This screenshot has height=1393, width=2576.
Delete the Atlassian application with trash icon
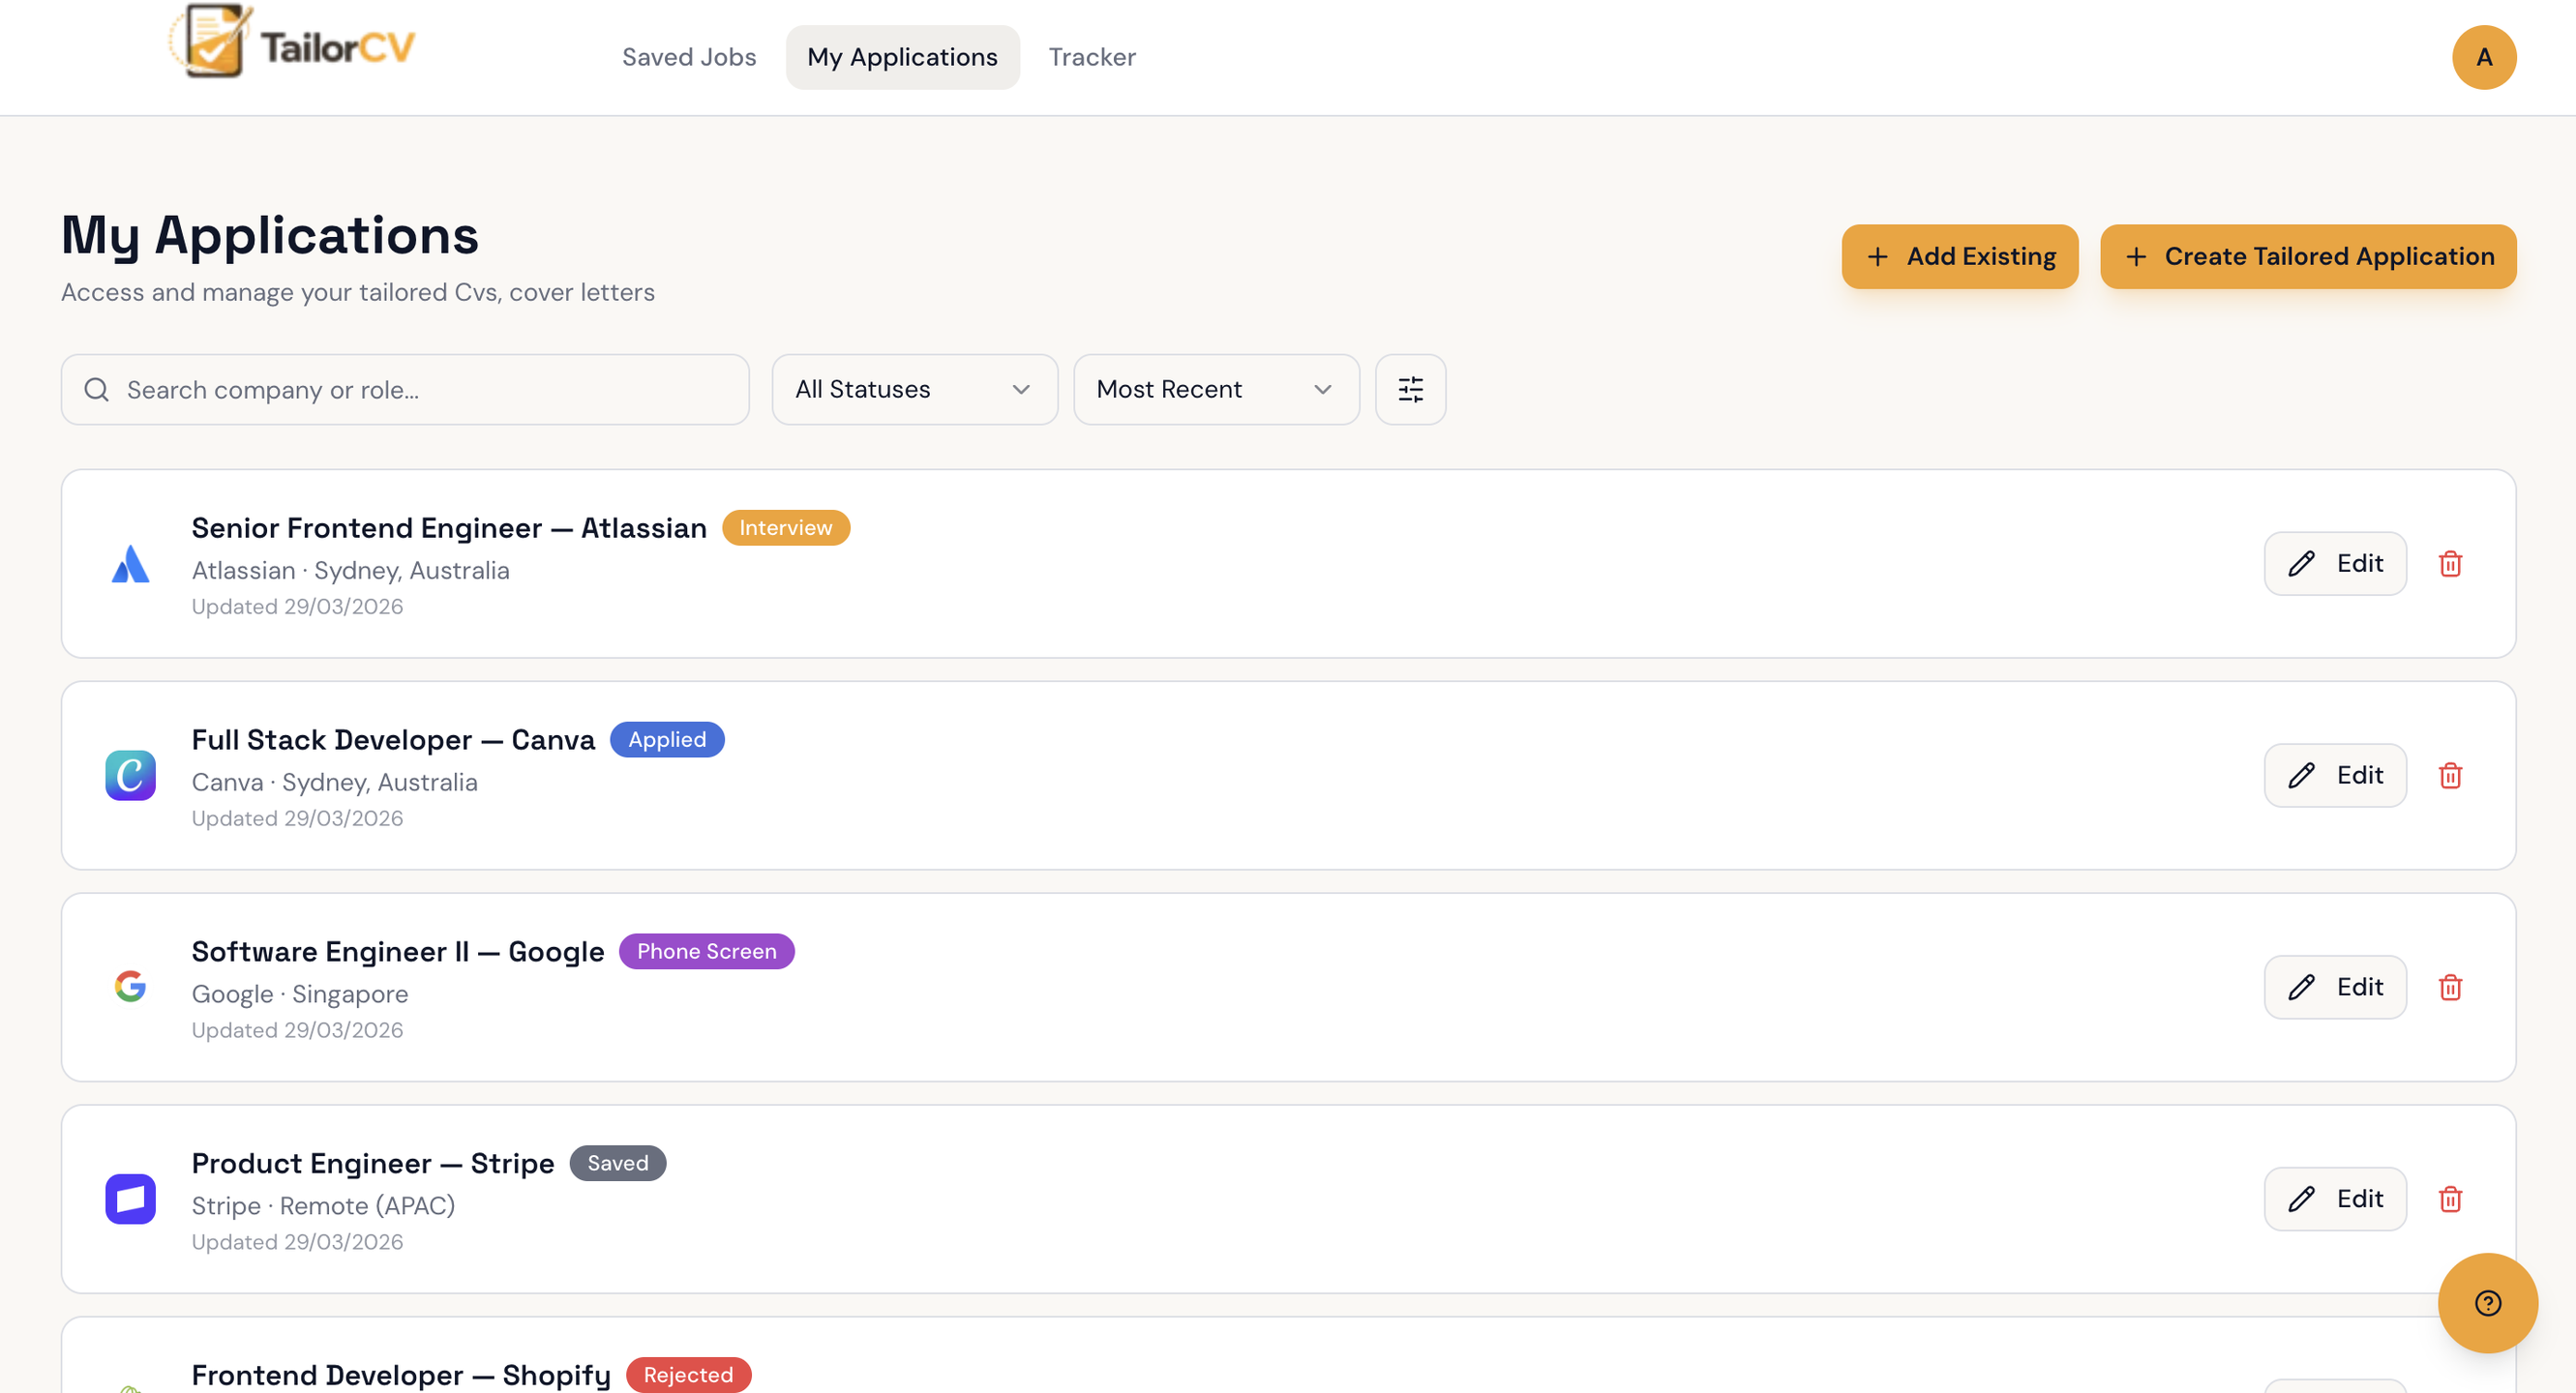point(2450,564)
